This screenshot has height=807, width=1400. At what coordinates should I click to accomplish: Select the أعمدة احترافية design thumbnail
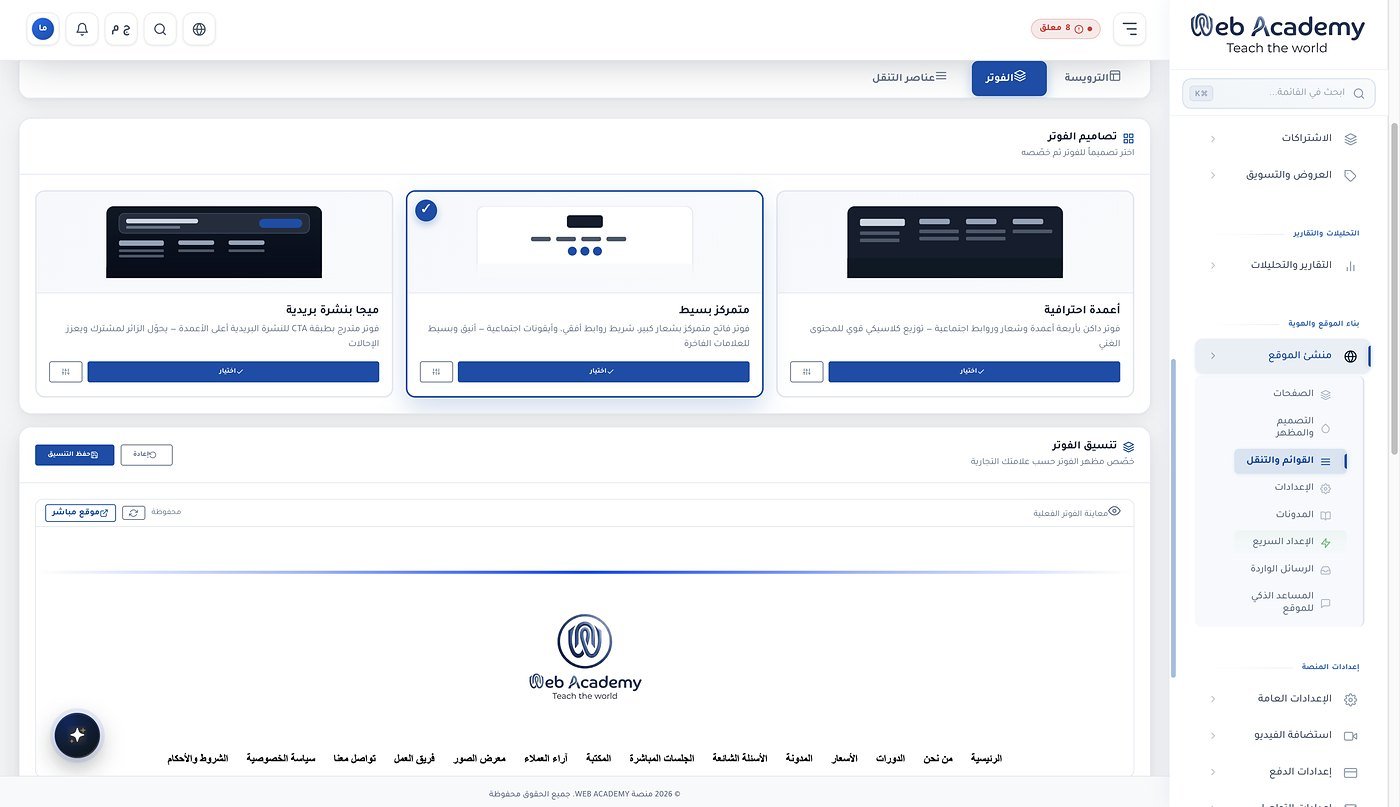click(x=955, y=242)
